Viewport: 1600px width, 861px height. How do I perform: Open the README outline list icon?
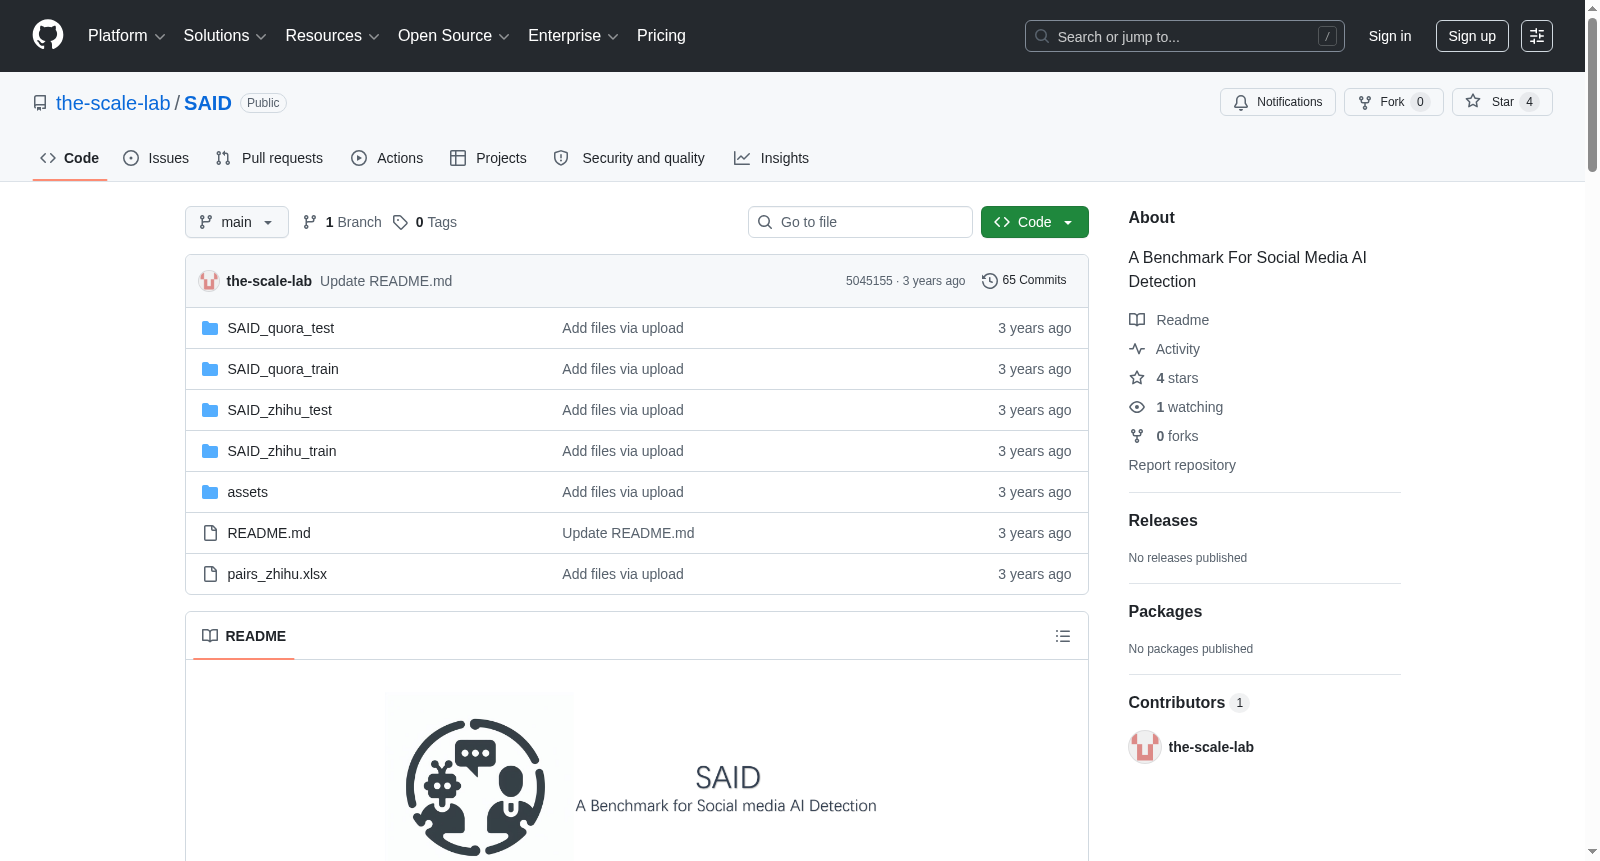1063,636
